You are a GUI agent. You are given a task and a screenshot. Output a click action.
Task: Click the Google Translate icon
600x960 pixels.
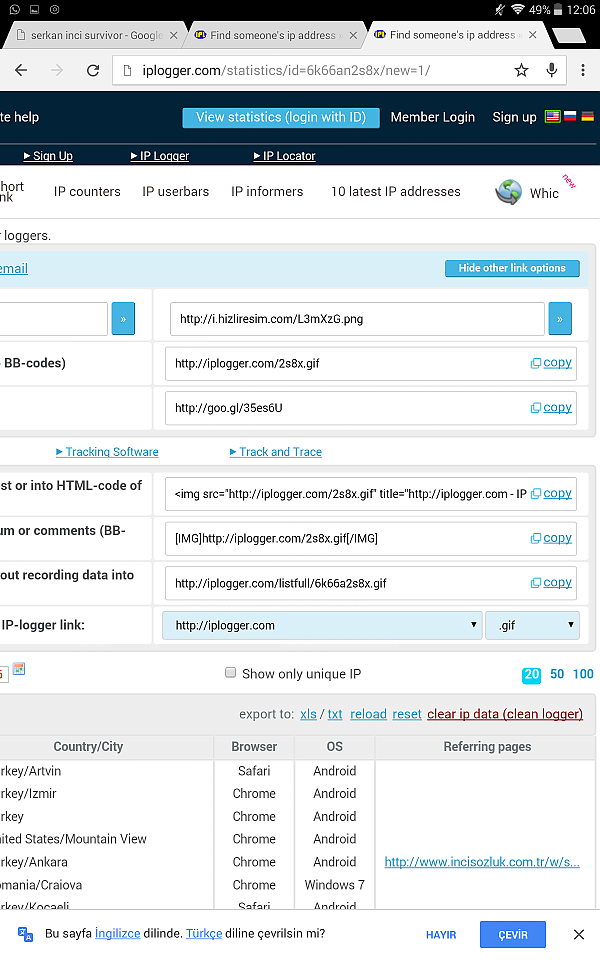(x=25, y=934)
